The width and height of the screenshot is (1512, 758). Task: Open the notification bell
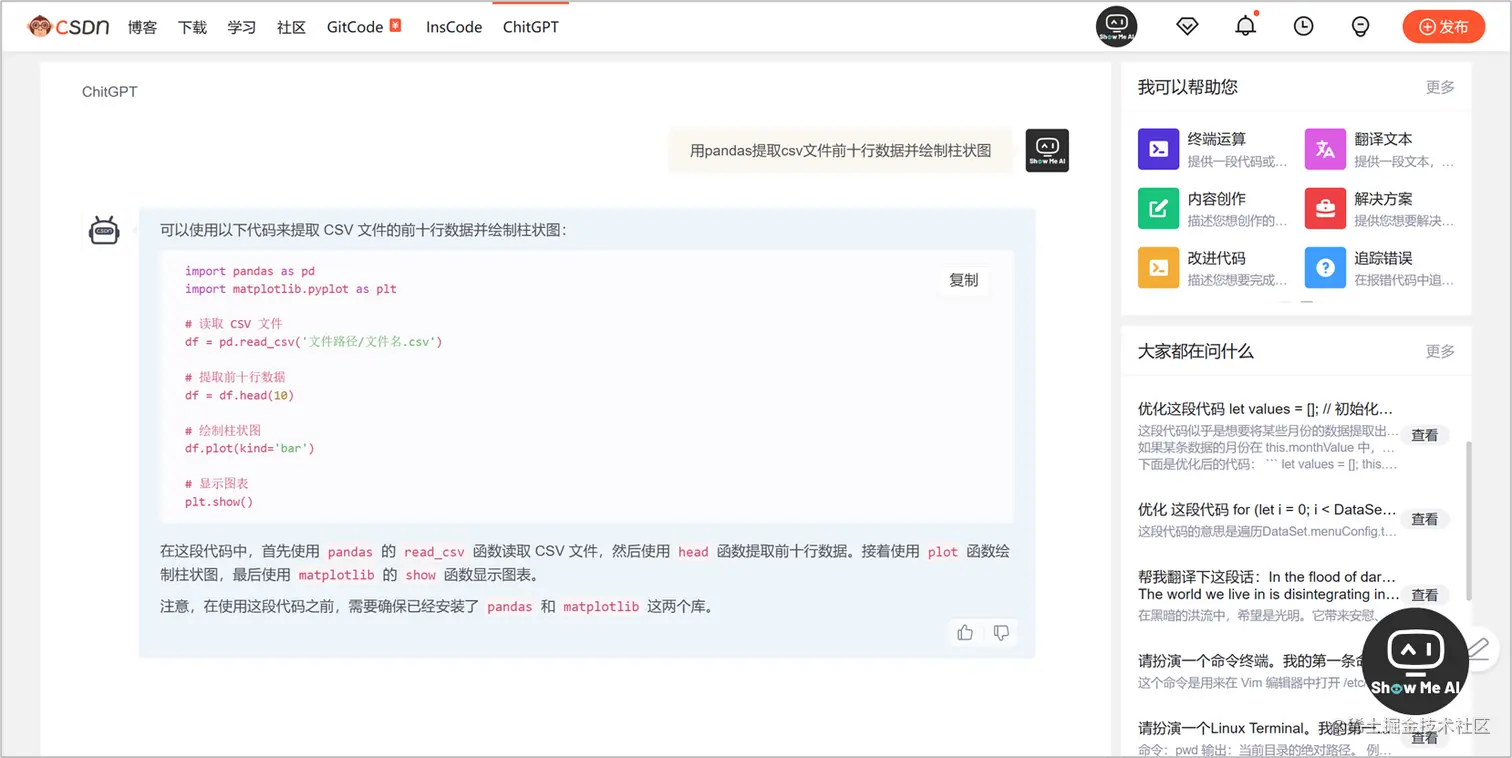[1245, 26]
